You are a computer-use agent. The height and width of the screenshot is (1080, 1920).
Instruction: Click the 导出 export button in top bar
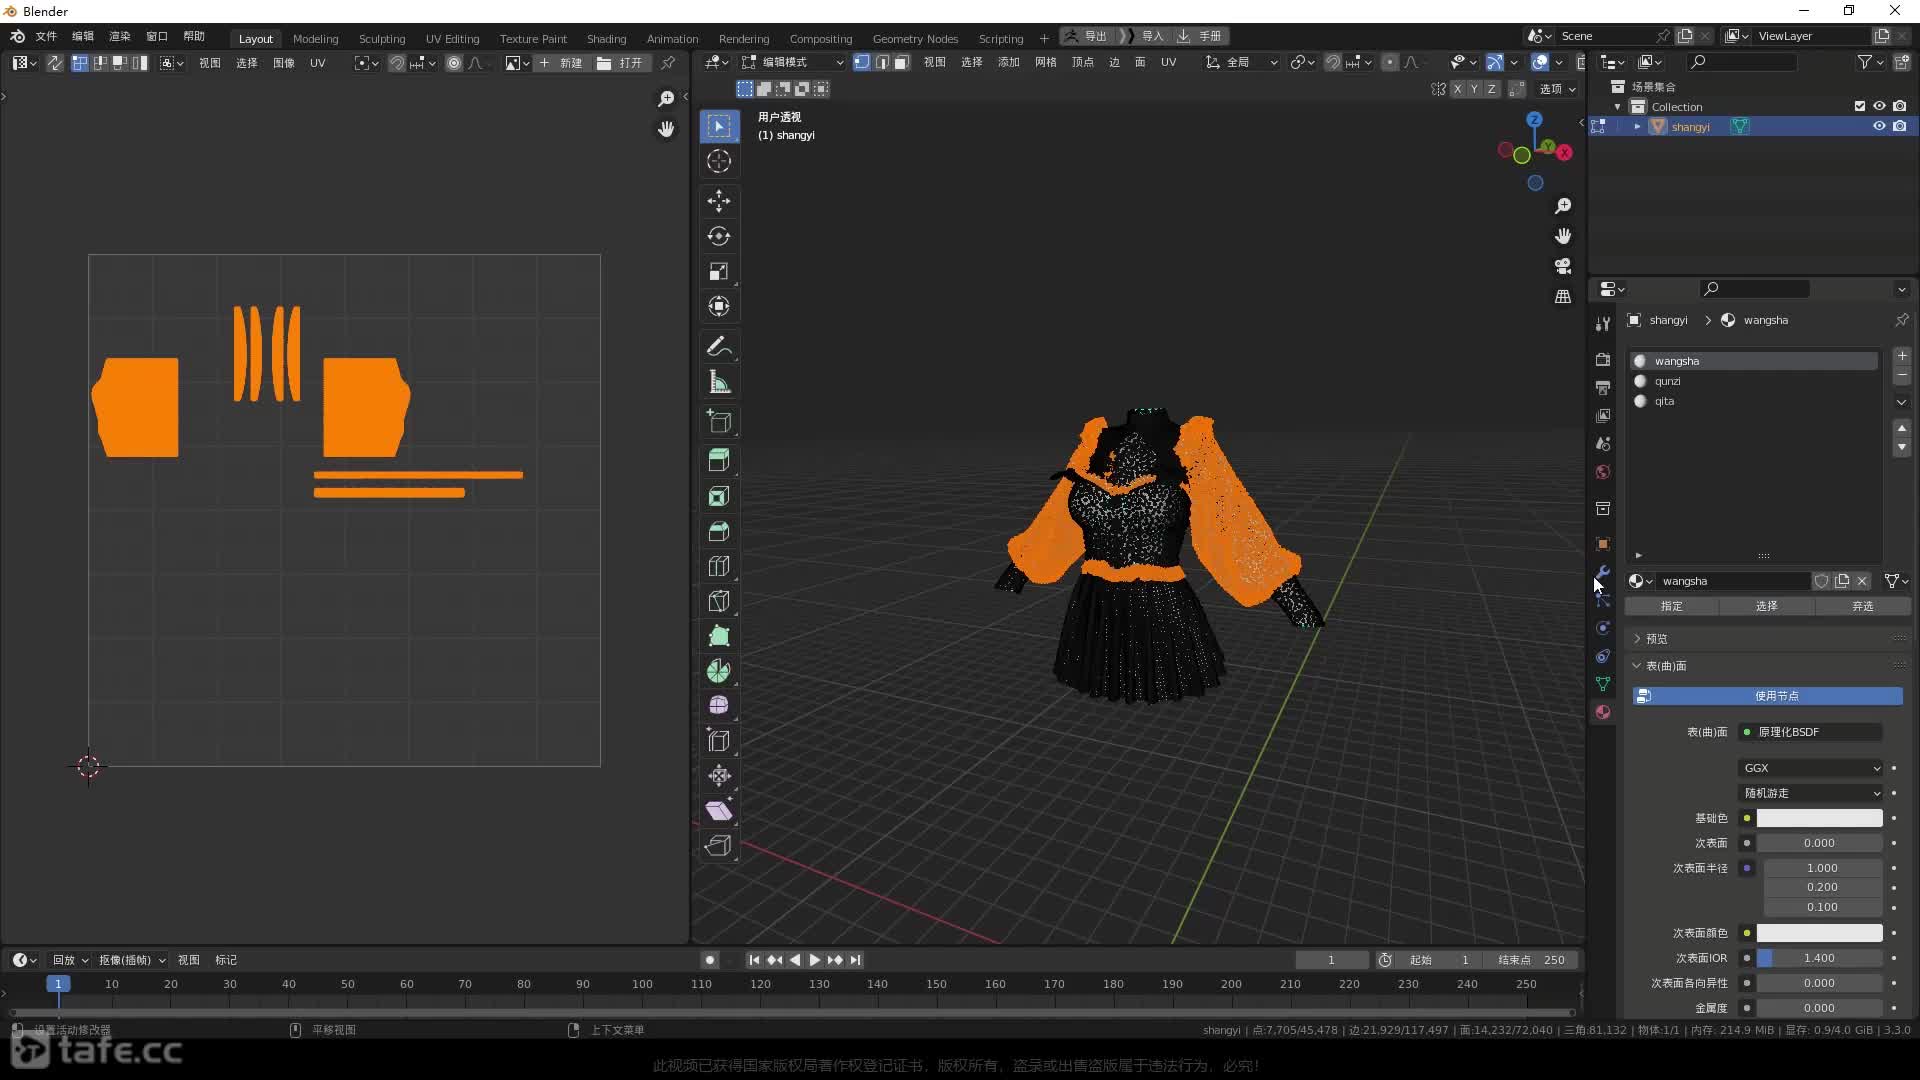[1087, 36]
